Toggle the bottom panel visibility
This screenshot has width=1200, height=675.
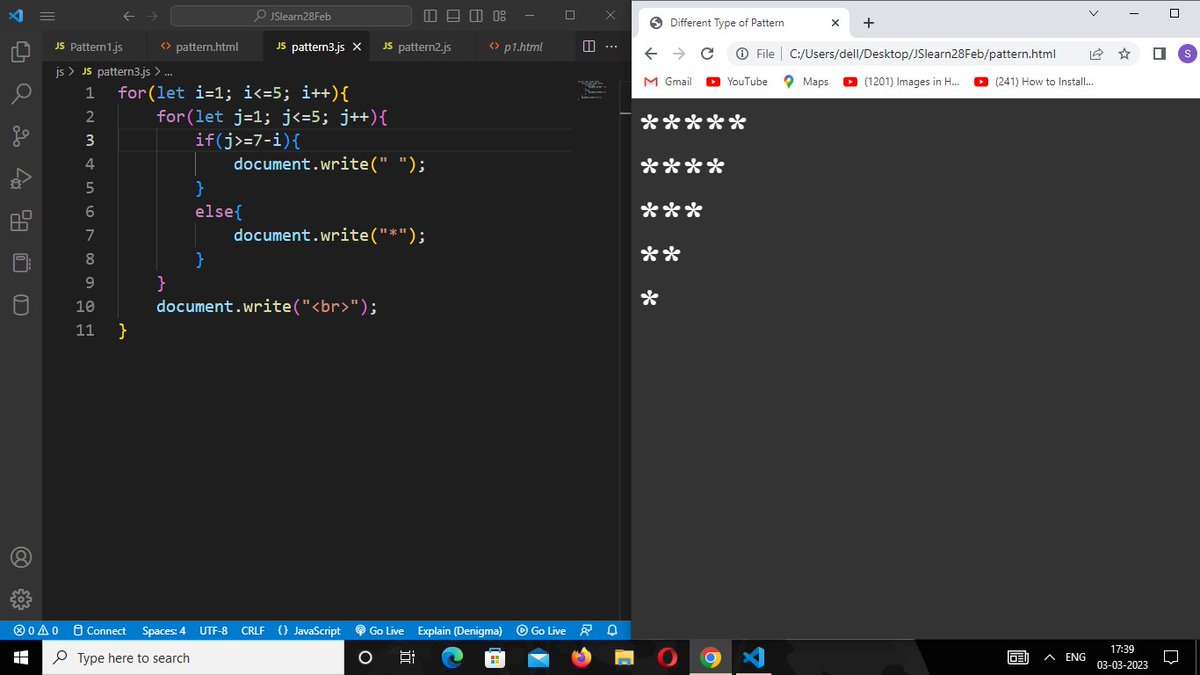(x=453, y=16)
